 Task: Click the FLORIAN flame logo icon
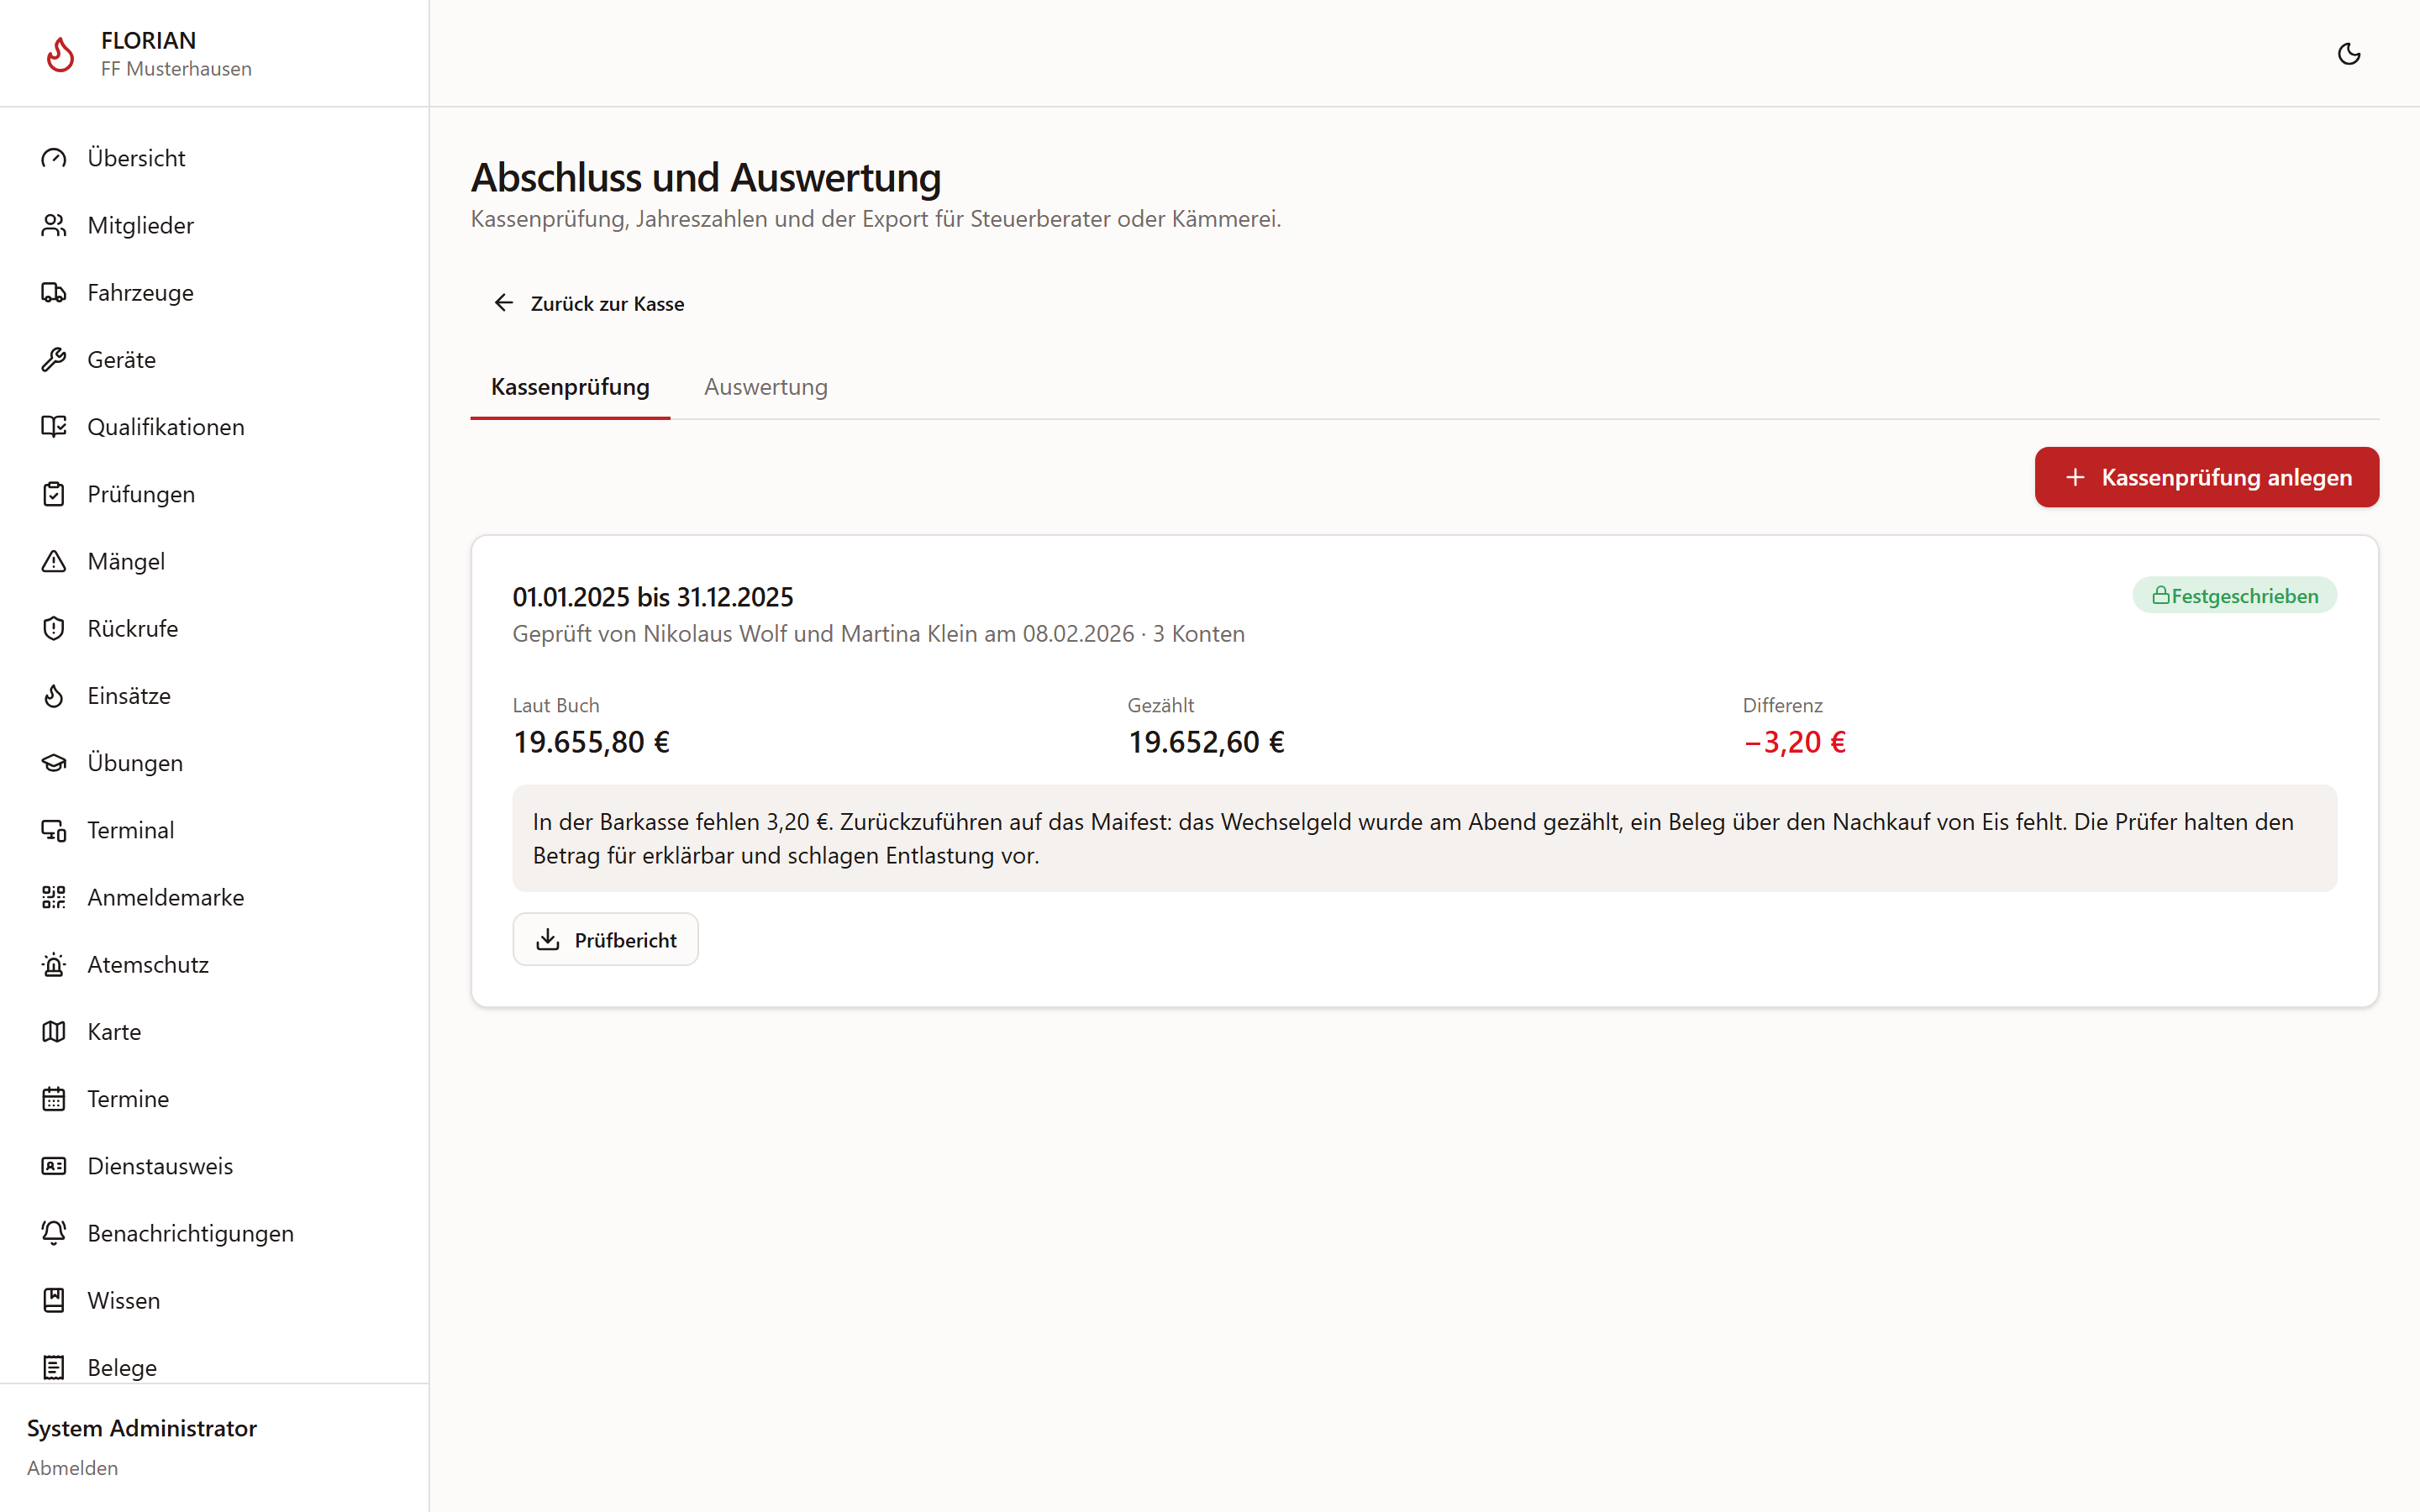(61, 54)
